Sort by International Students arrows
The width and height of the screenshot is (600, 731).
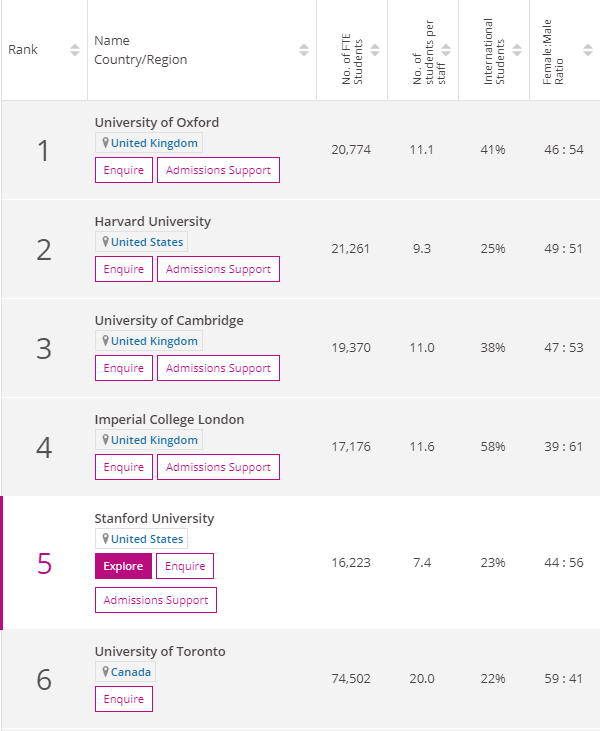click(x=517, y=50)
